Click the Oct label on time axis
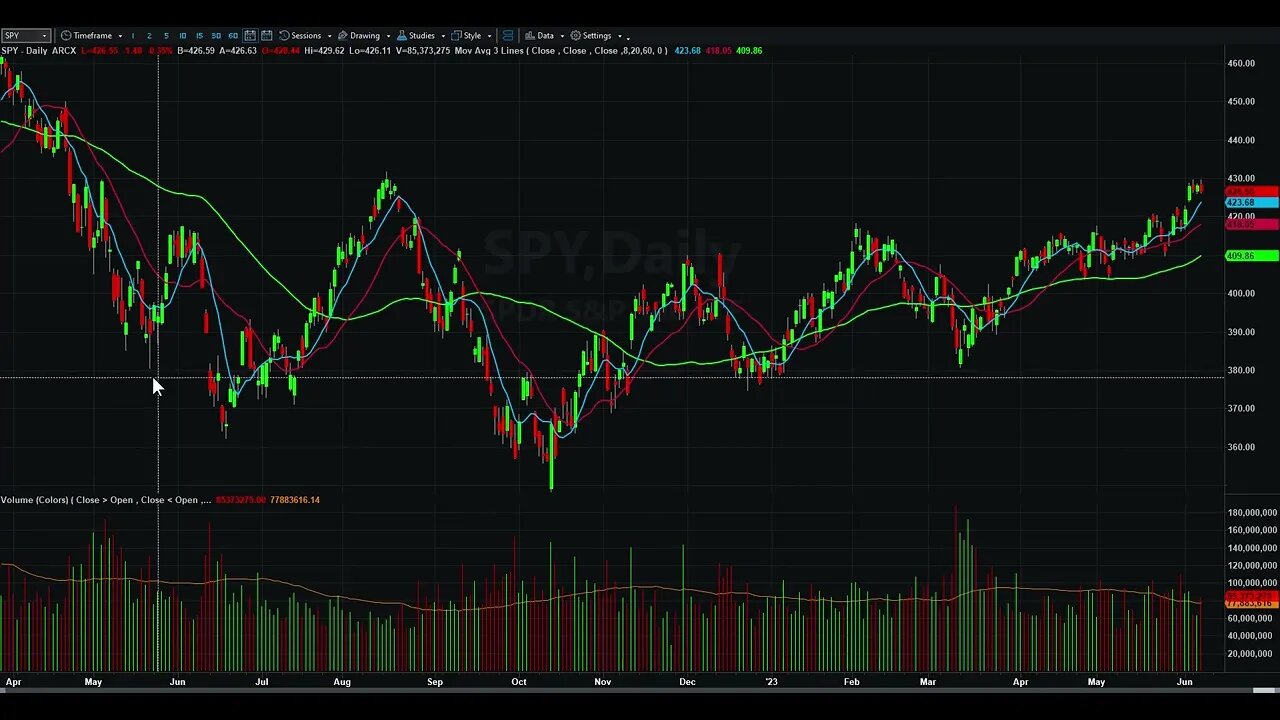This screenshot has height=720, width=1280. [518, 682]
